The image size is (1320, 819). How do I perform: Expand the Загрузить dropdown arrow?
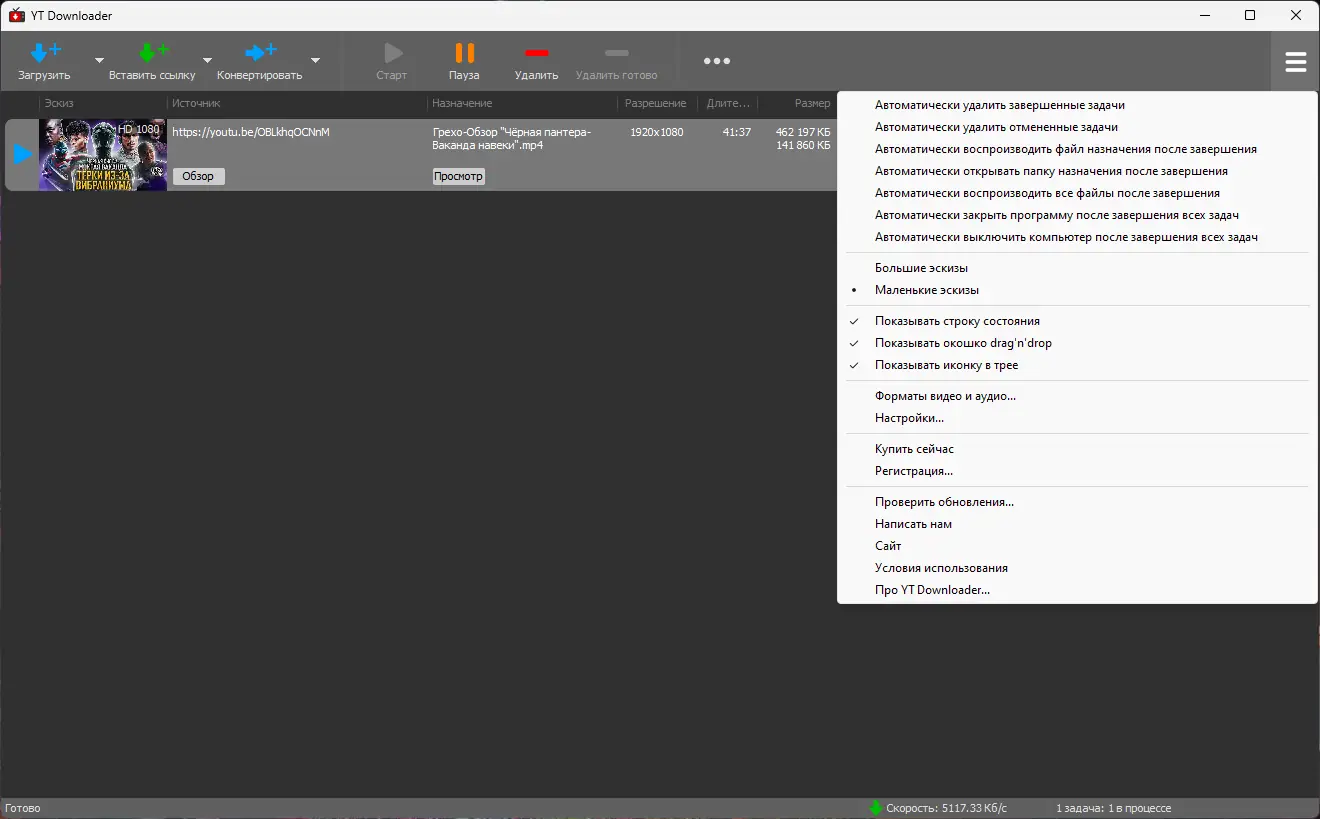point(99,60)
